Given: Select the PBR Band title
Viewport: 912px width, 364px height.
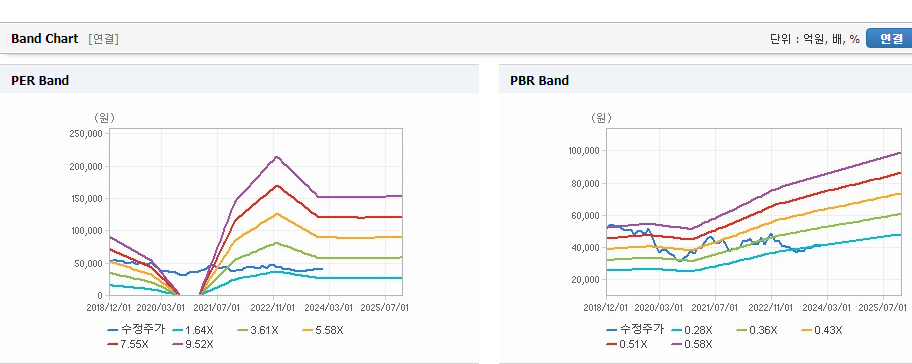Looking at the screenshot, I should coord(539,80).
